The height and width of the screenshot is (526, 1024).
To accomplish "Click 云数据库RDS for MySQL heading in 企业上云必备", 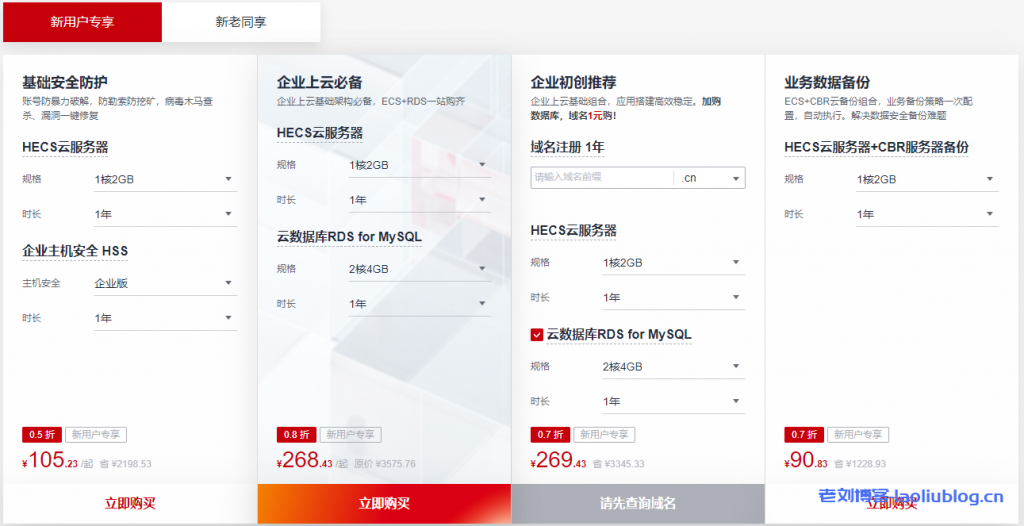I will coord(349,237).
